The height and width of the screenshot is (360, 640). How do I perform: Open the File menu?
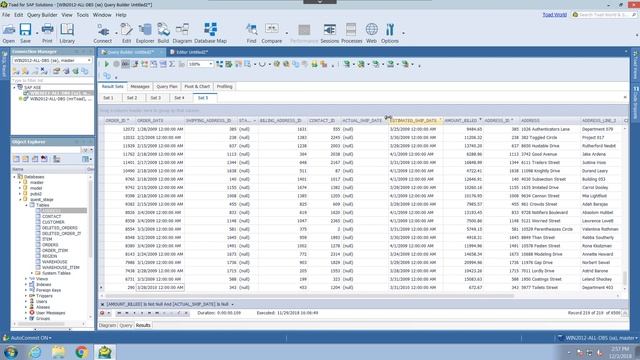(6, 15)
